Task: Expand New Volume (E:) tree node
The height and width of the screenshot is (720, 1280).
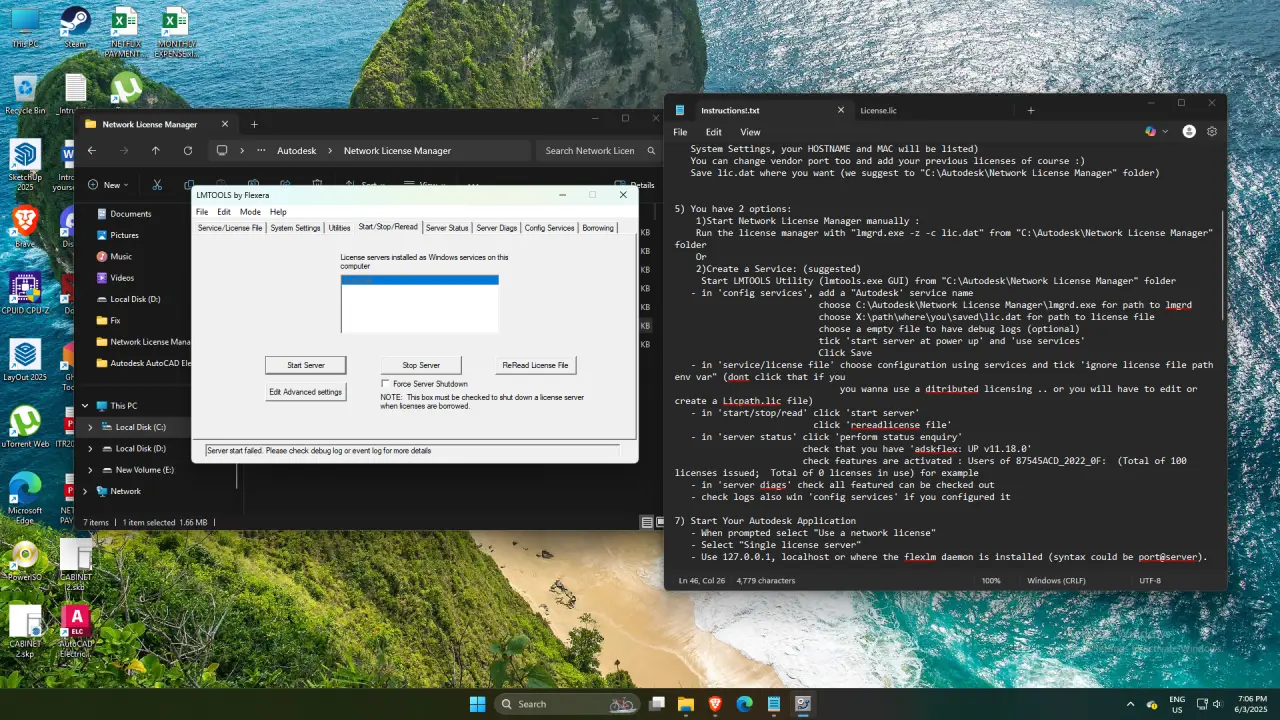Action: tap(90, 470)
